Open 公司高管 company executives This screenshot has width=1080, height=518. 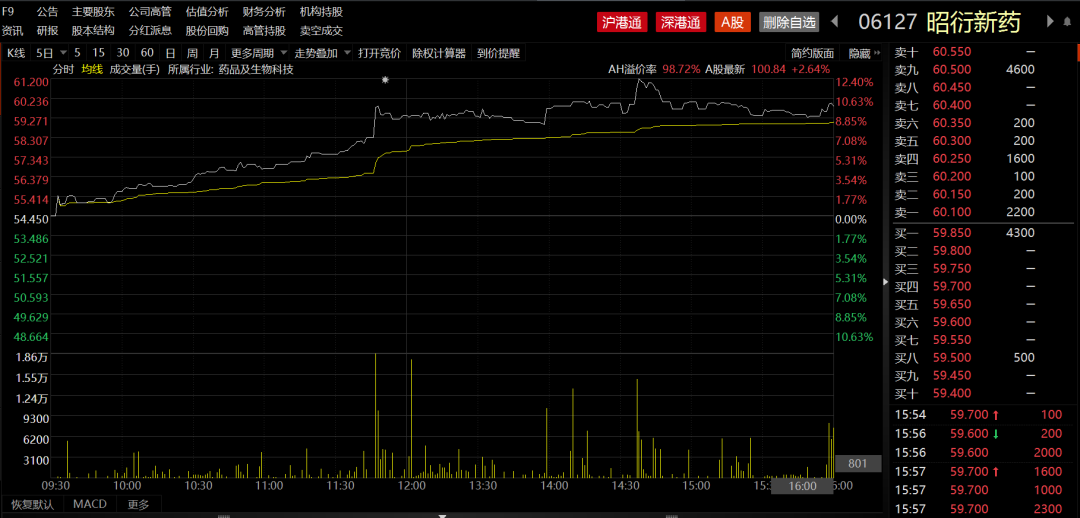pyautogui.click(x=150, y=12)
